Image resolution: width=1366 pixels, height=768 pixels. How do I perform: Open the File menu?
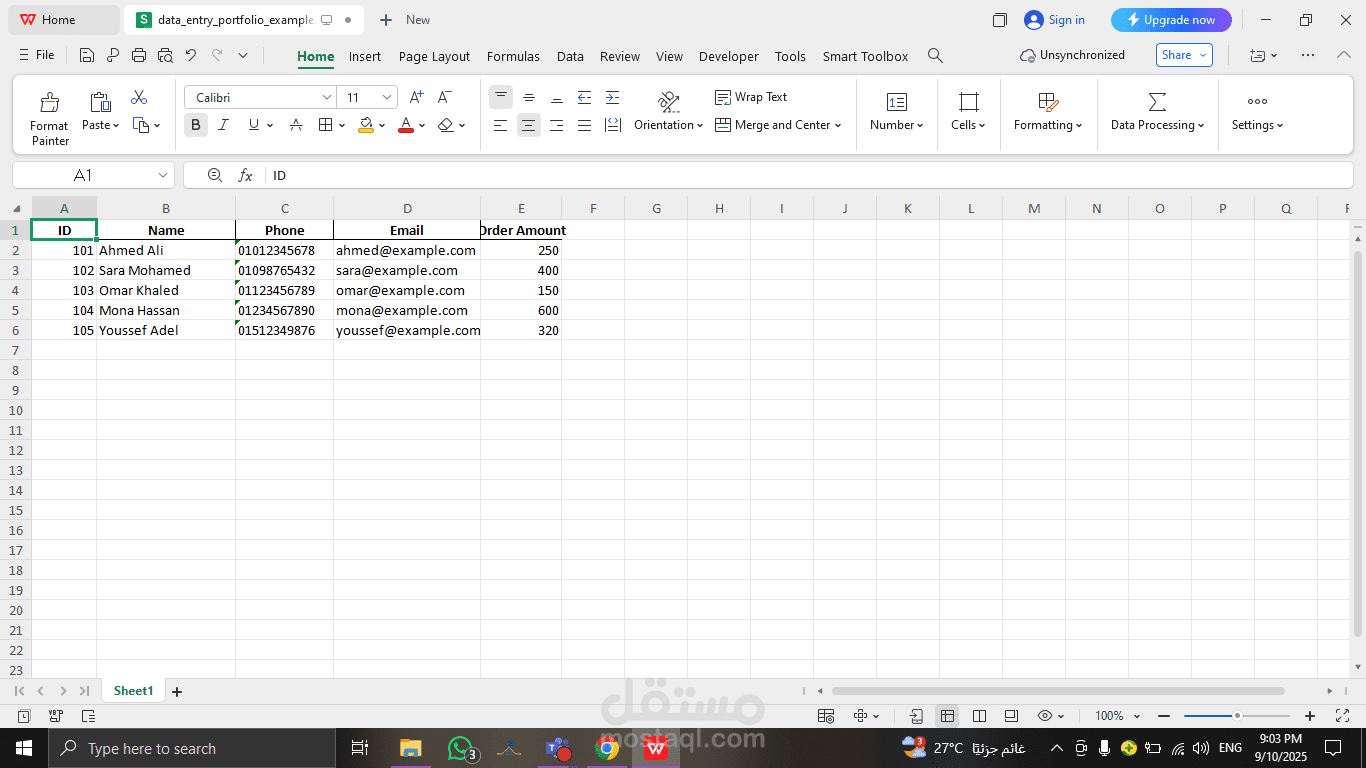(x=36, y=55)
